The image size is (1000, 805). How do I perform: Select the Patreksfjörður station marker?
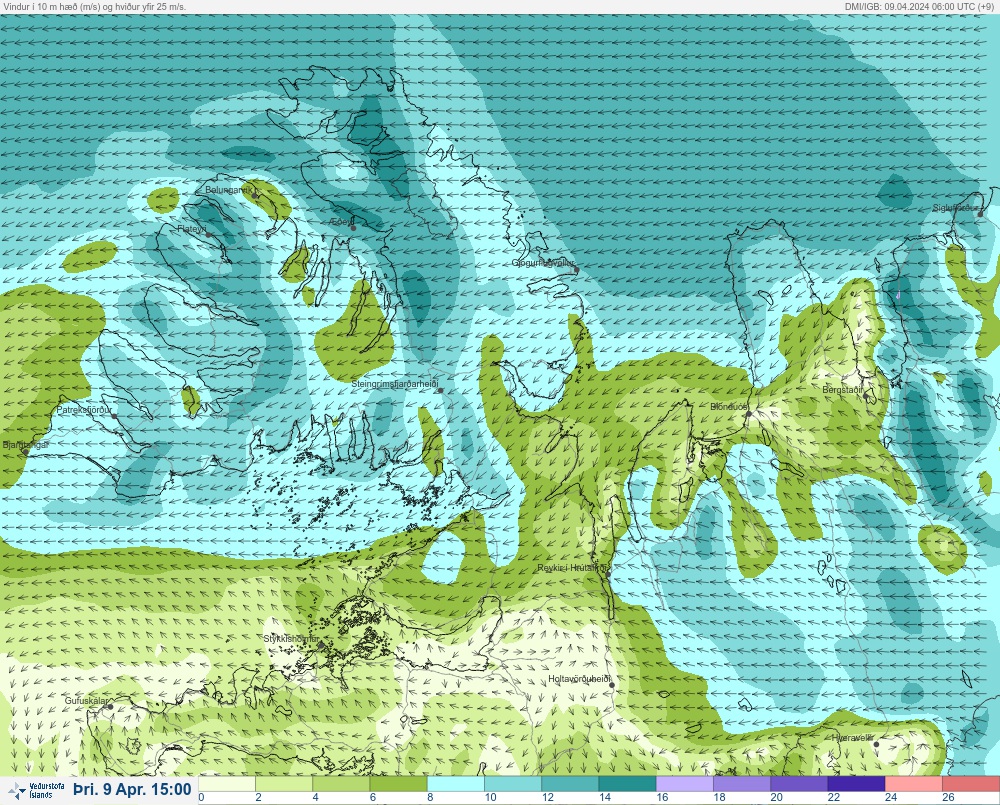point(114,416)
